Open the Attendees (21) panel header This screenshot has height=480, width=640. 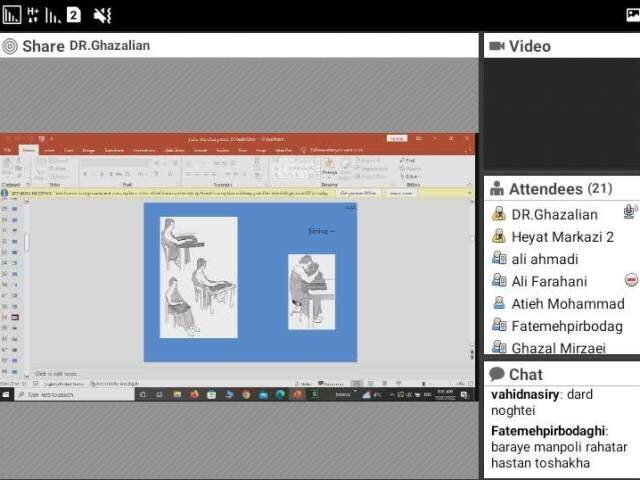coord(560,189)
